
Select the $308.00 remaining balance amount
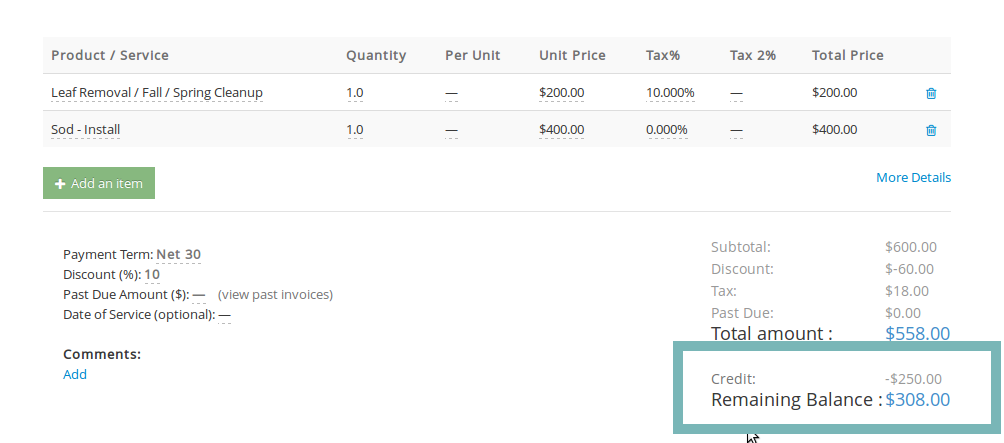[918, 399]
